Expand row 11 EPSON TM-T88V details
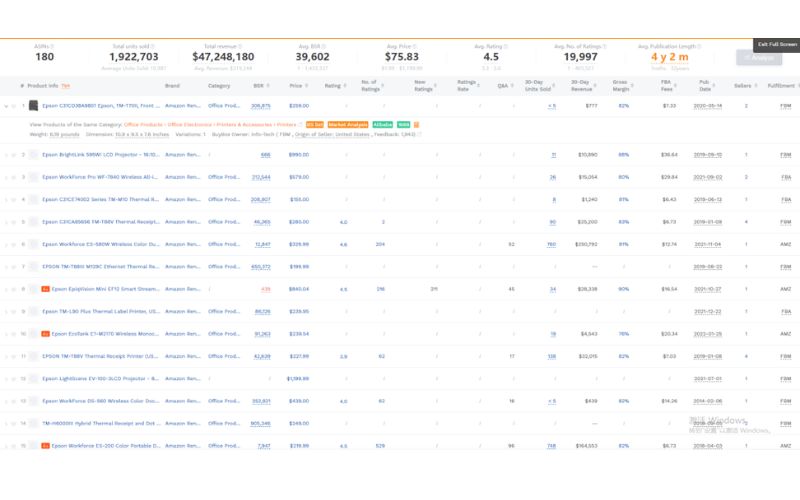This screenshot has height=500, width=800. 6,357
